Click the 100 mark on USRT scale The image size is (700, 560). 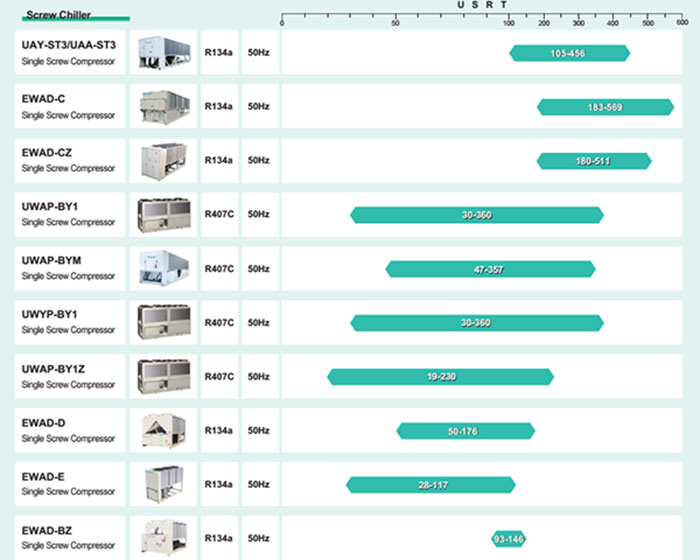pos(508,23)
